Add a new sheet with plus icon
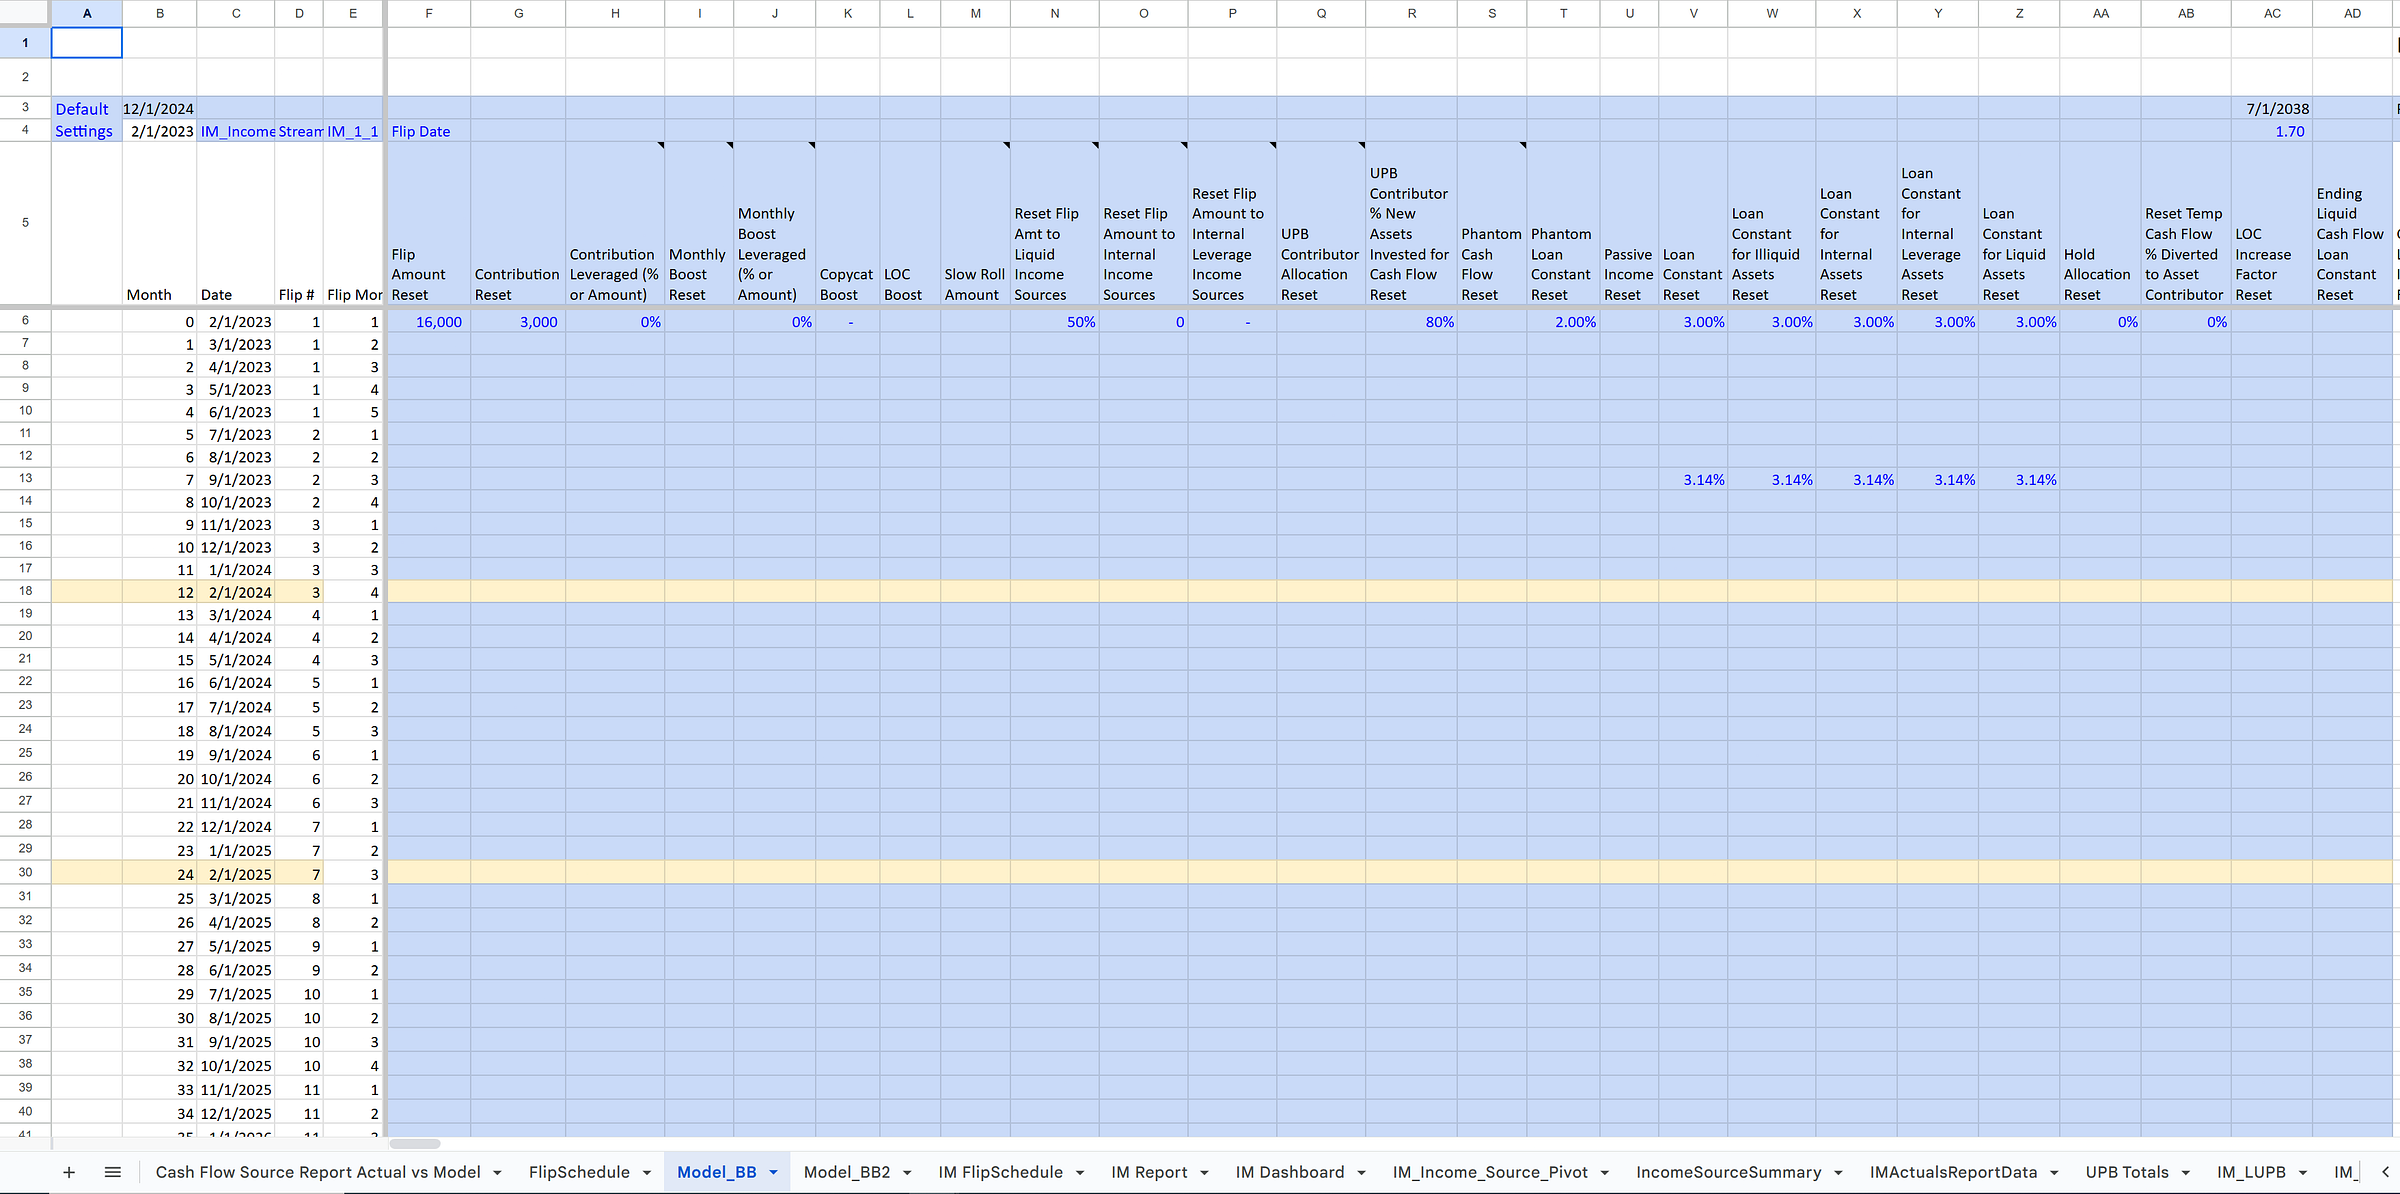 tap(69, 1172)
